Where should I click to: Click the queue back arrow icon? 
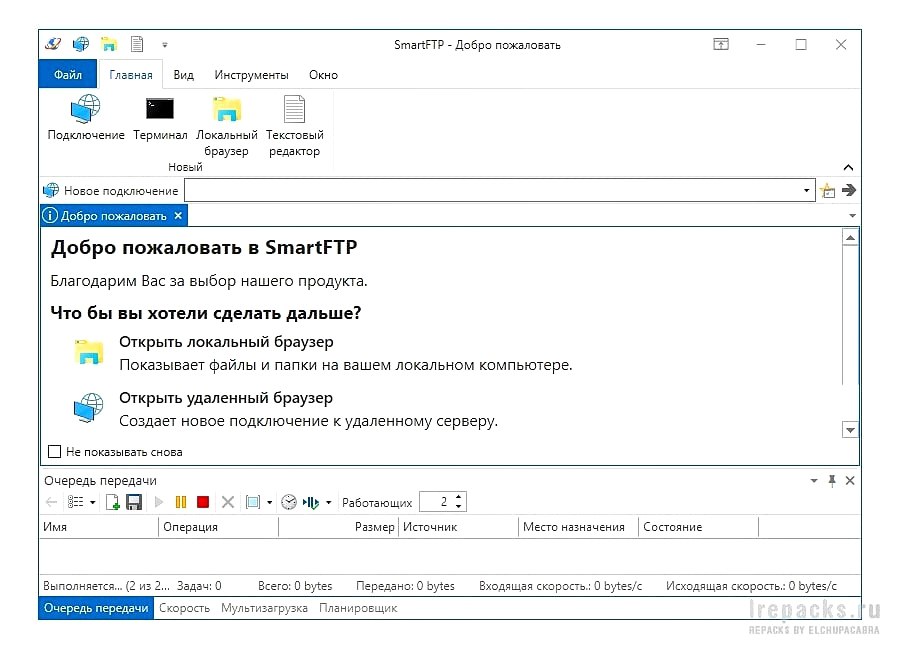click(51, 502)
